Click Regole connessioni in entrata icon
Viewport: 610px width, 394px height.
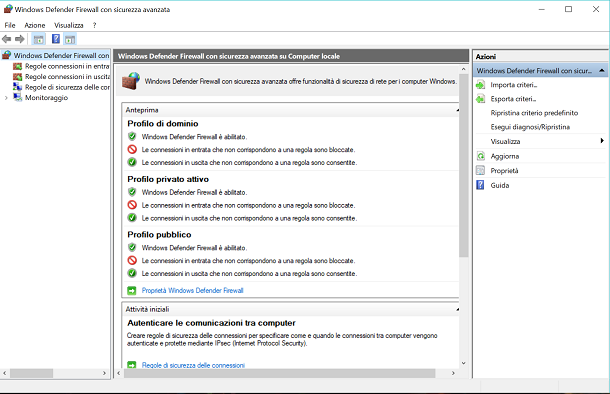(18, 67)
